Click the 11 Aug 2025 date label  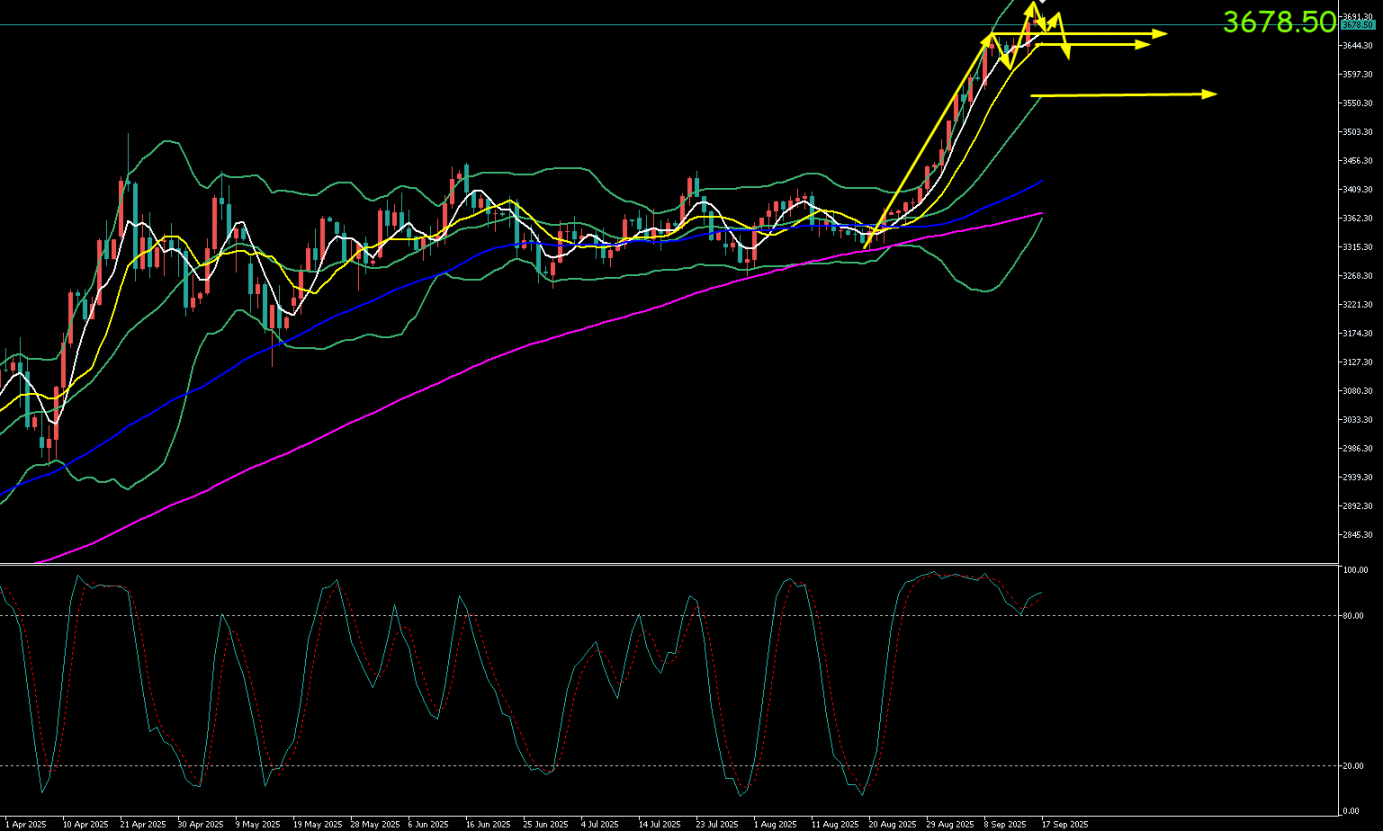[835, 825]
